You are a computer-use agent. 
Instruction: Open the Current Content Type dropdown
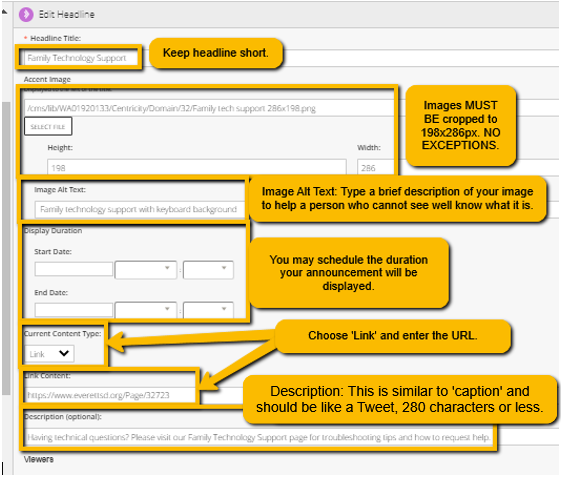click(50, 354)
